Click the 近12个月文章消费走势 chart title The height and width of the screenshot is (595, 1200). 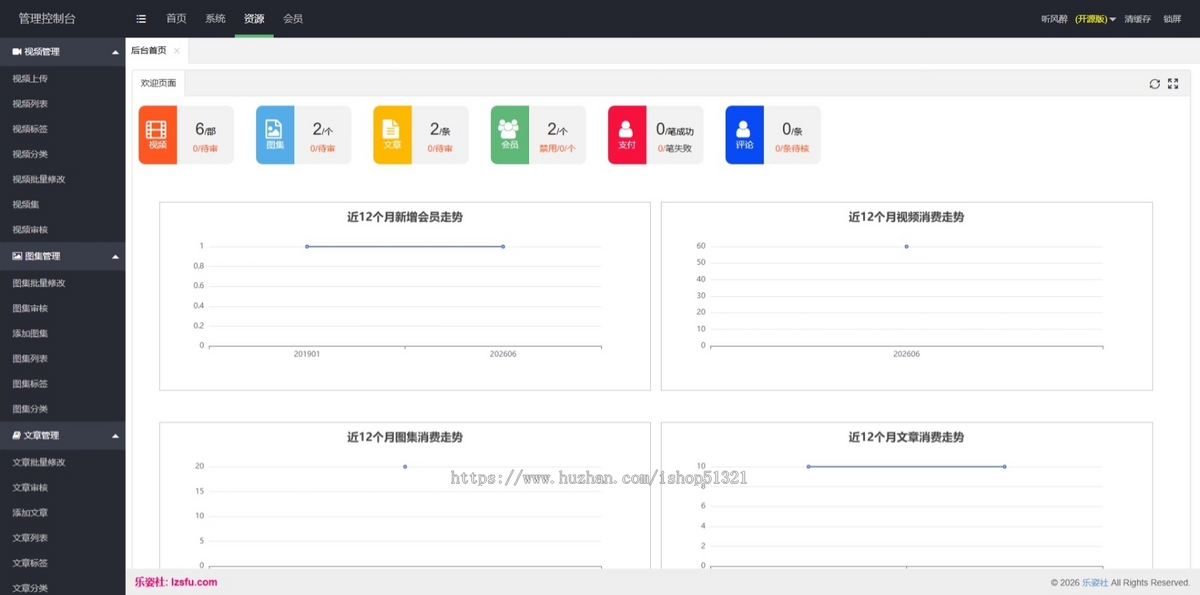click(x=907, y=437)
